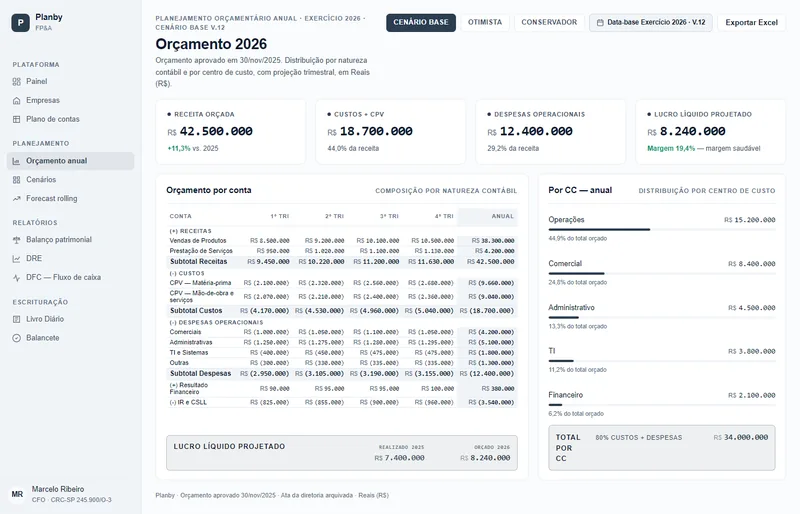The image size is (800, 514).
Task: Click the Comercial progress bar
Action: [x=662, y=274]
